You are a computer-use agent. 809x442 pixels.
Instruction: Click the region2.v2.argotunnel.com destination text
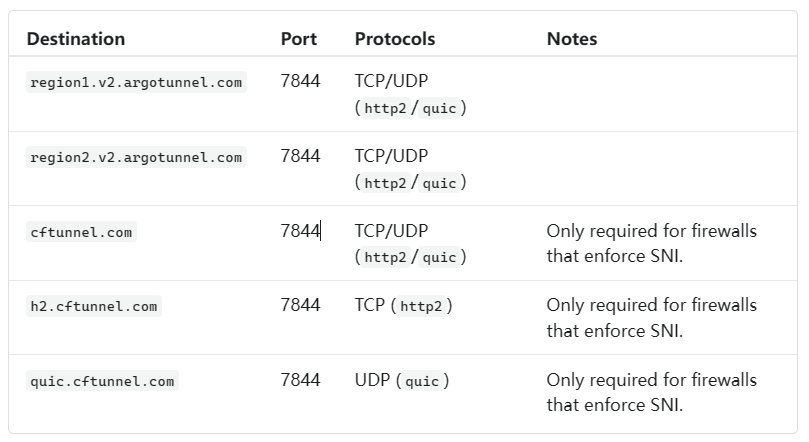(x=136, y=157)
